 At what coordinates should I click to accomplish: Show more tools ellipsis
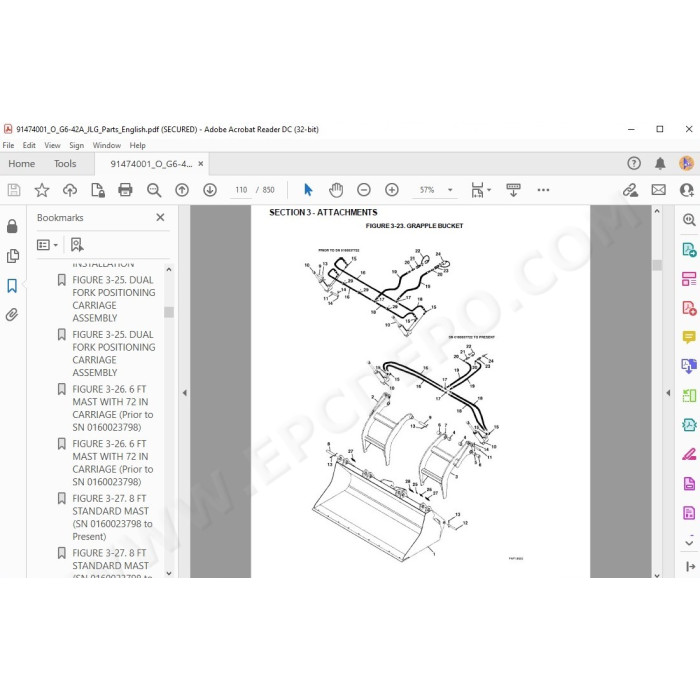[543, 190]
